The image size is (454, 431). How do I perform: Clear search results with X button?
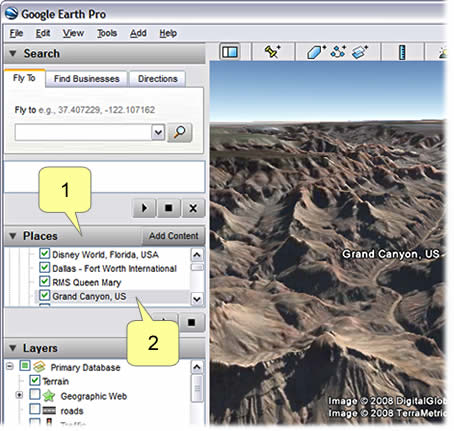tap(193, 208)
